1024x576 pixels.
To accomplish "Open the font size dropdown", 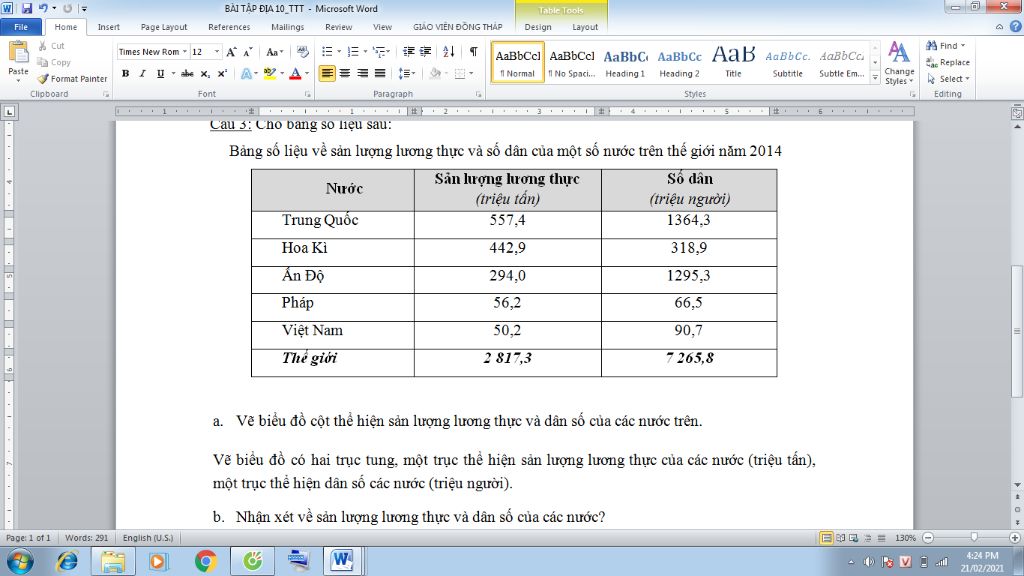I will [x=217, y=52].
